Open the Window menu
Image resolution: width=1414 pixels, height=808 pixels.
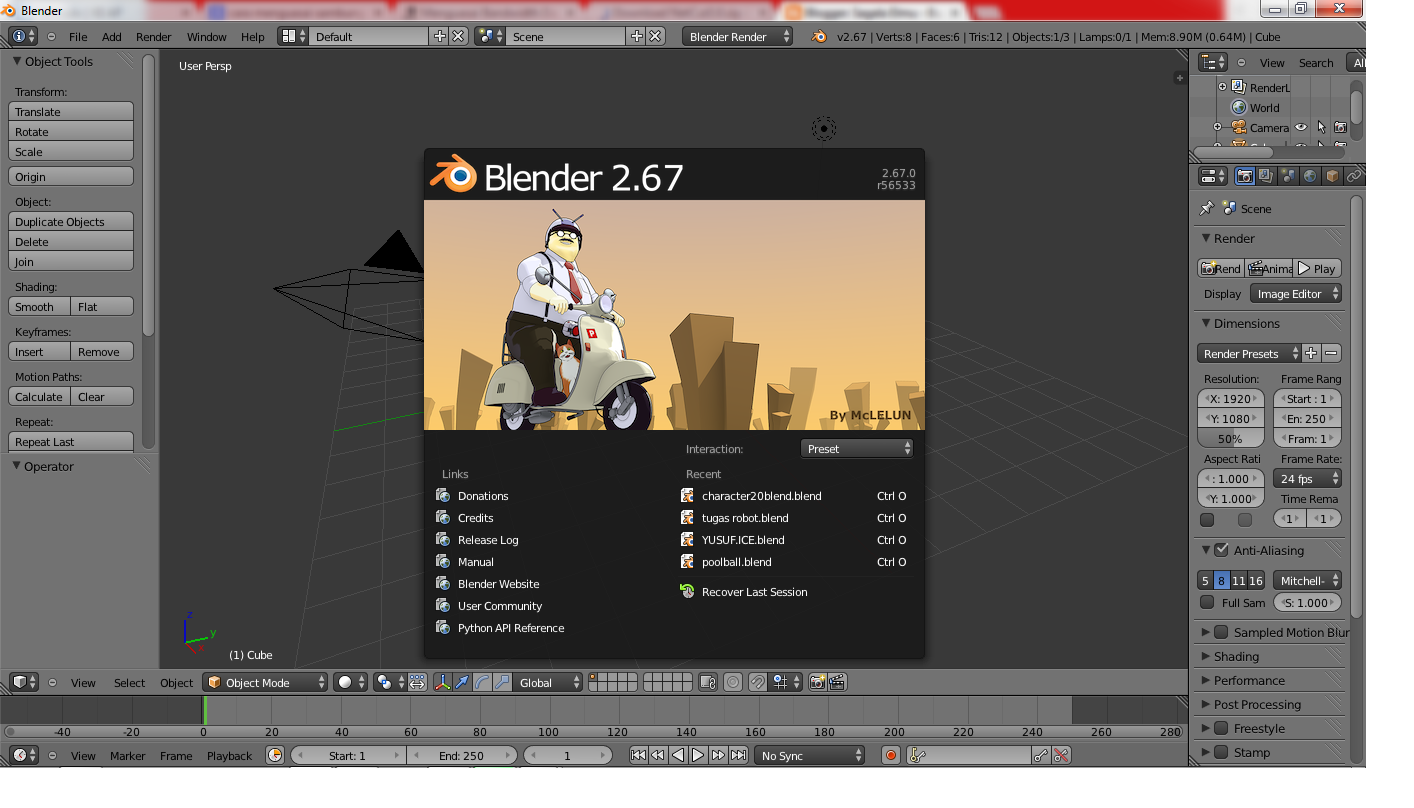(x=207, y=36)
